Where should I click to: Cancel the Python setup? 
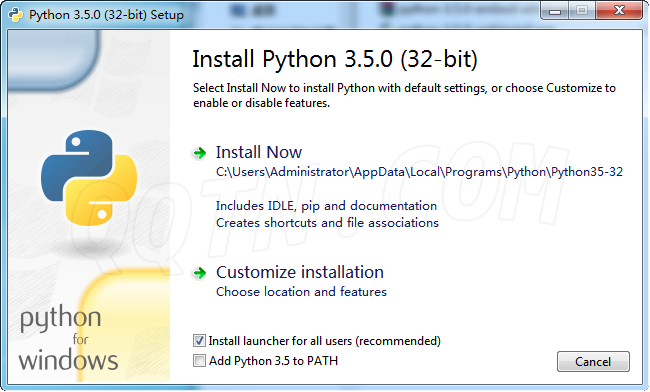tap(593, 361)
